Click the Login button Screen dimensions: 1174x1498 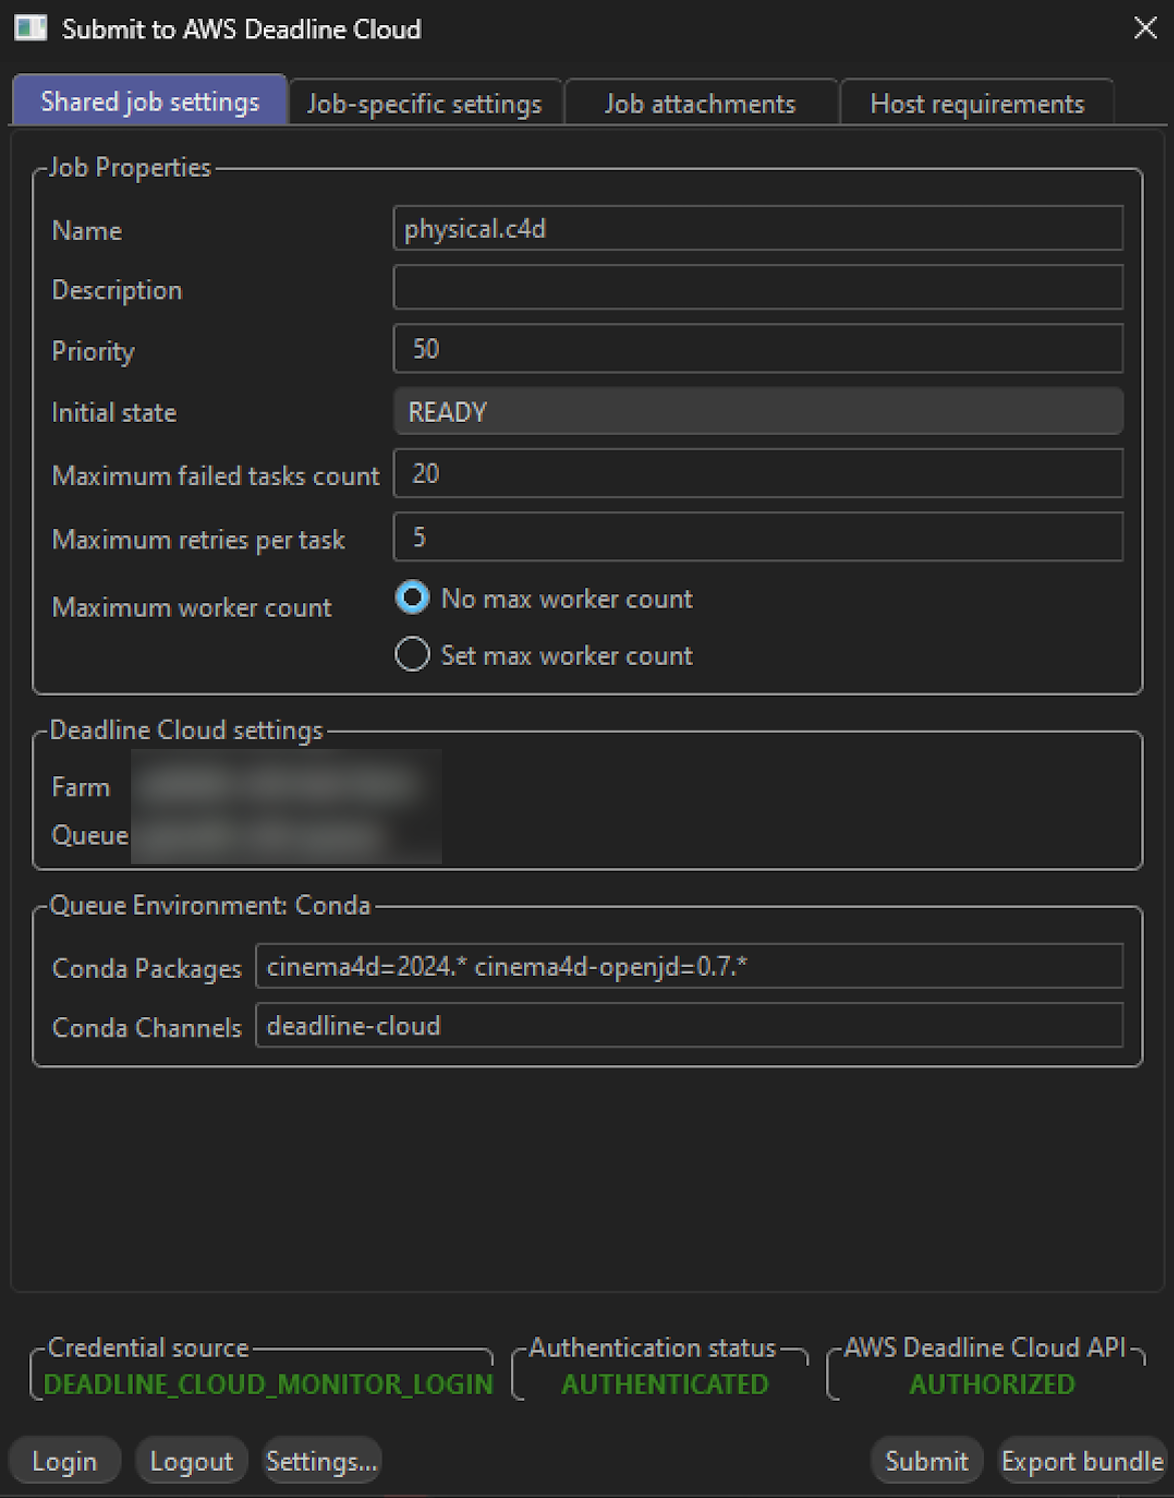click(64, 1460)
